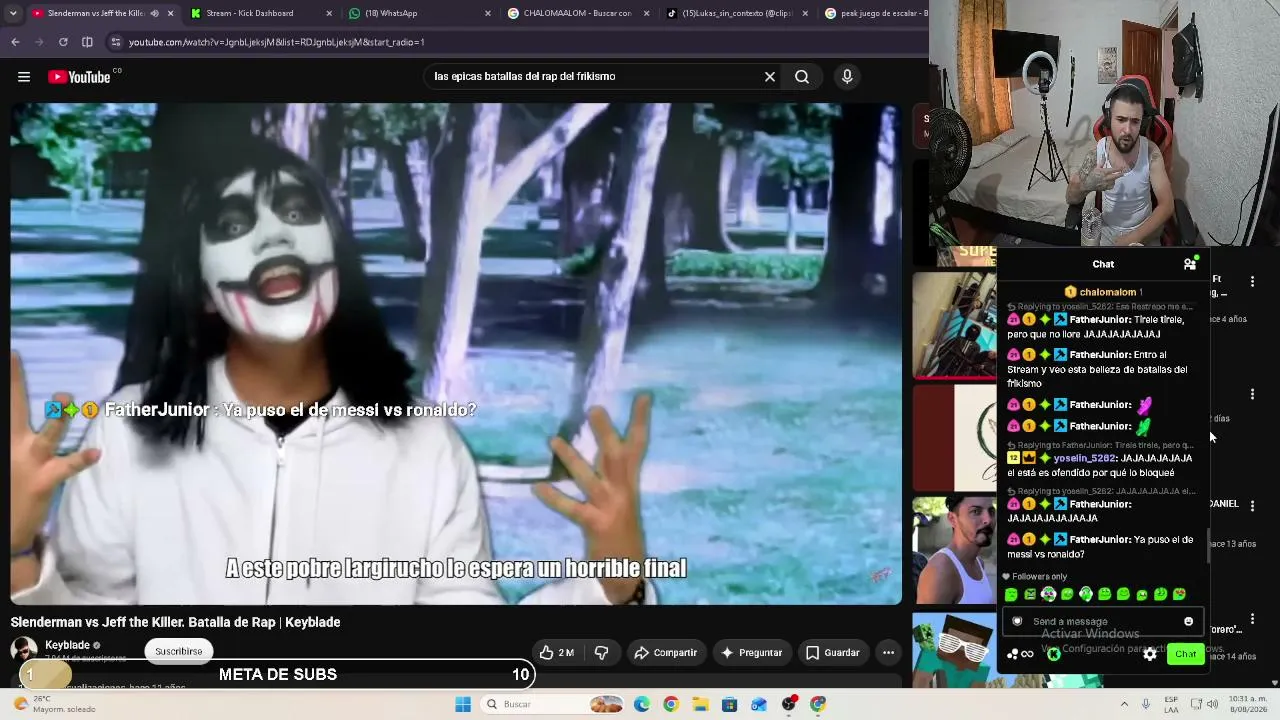Click the Preguntar button
The width and height of the screenshot is (1280, 720).
coord(751,653)
